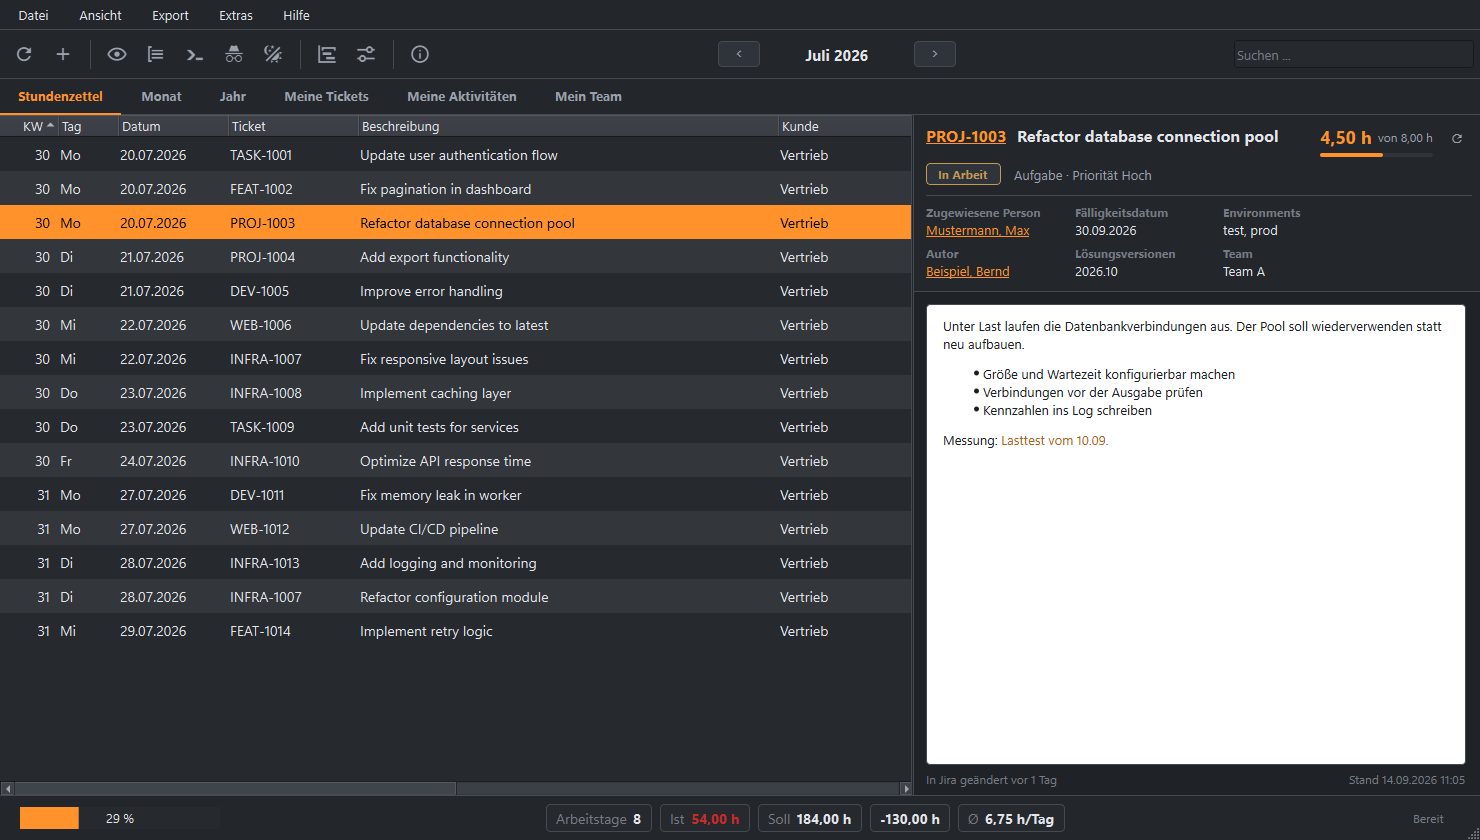Select the 'Fix responsive layout issues' row

click(x=455, y=359)
